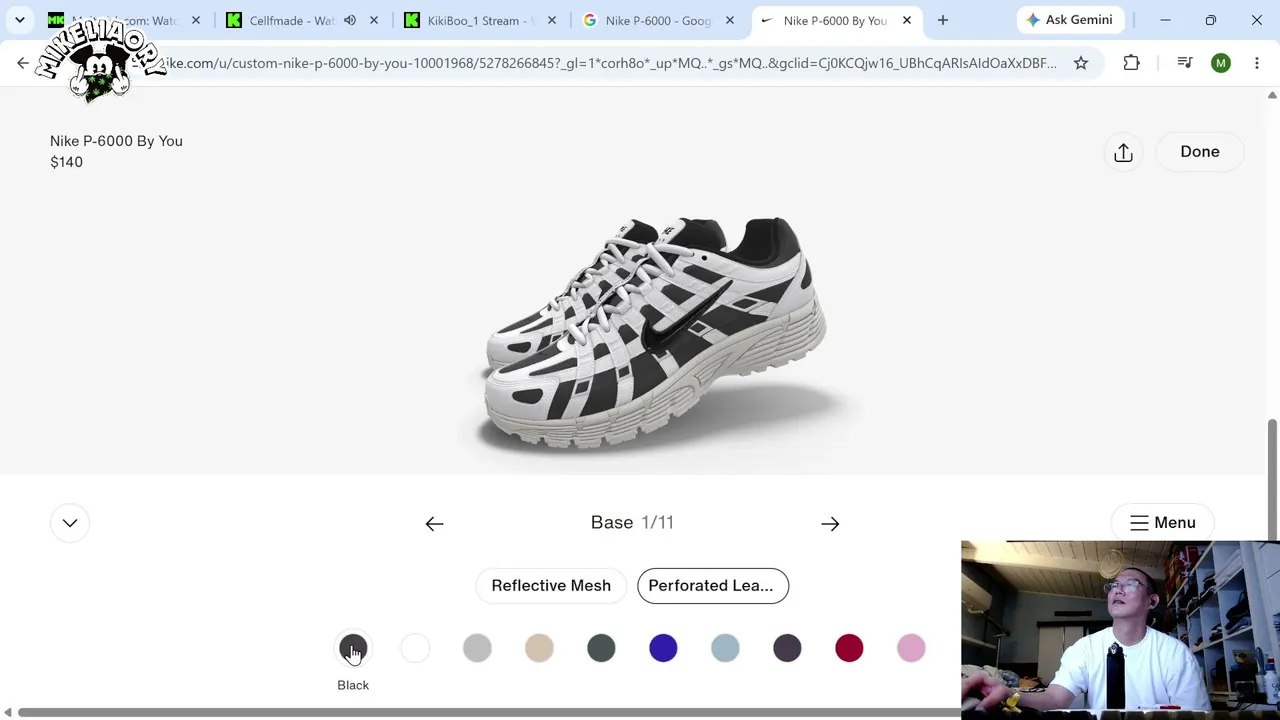The width and height of the screenshot is (1280, 720).
Task: Choose the Black color swatch
Action: [353, 649]
